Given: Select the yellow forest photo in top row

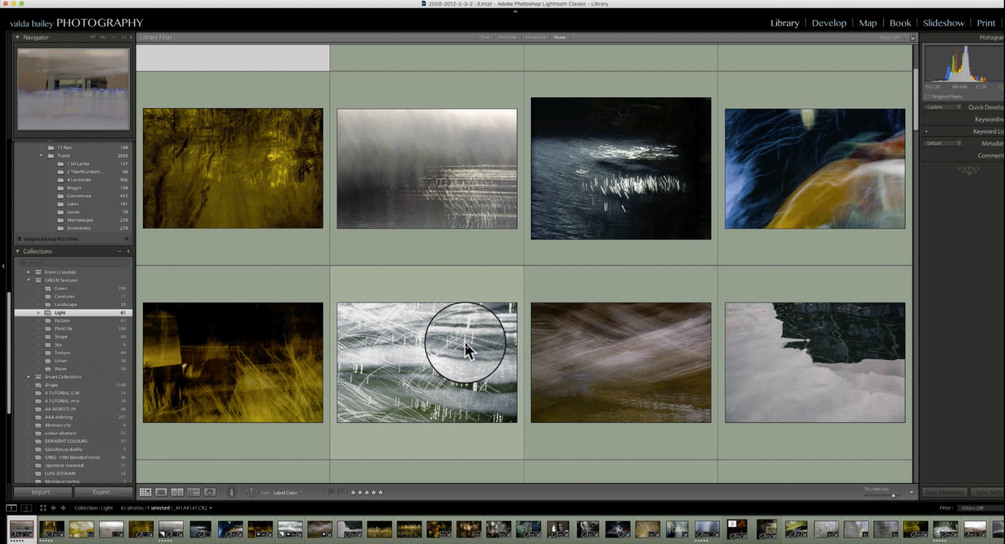Looking at the screenshot, I should tap(233, 169).
